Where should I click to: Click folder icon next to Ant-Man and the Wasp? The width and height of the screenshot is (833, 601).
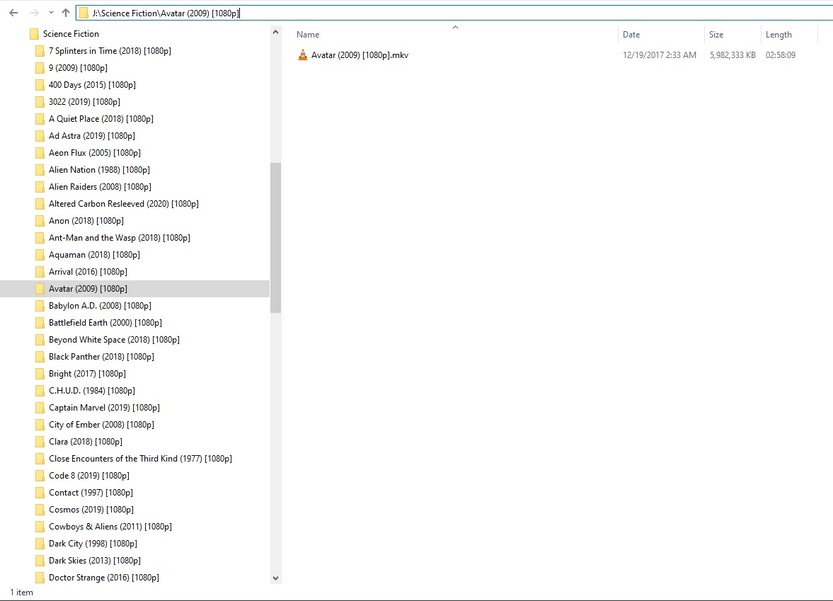coord(40,238)
